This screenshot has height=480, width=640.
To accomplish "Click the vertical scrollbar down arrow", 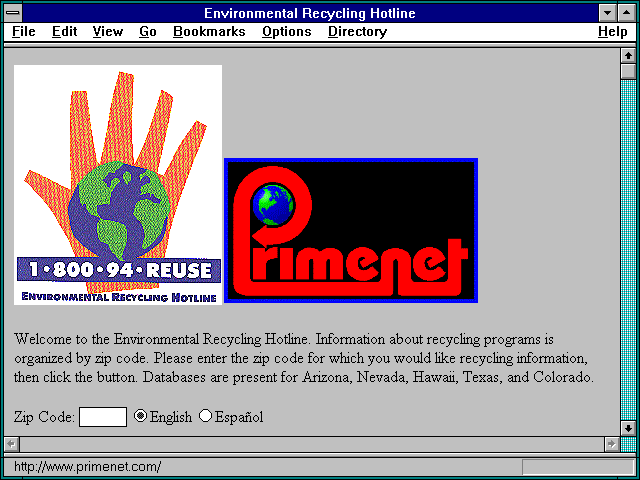I will (628, 428).
